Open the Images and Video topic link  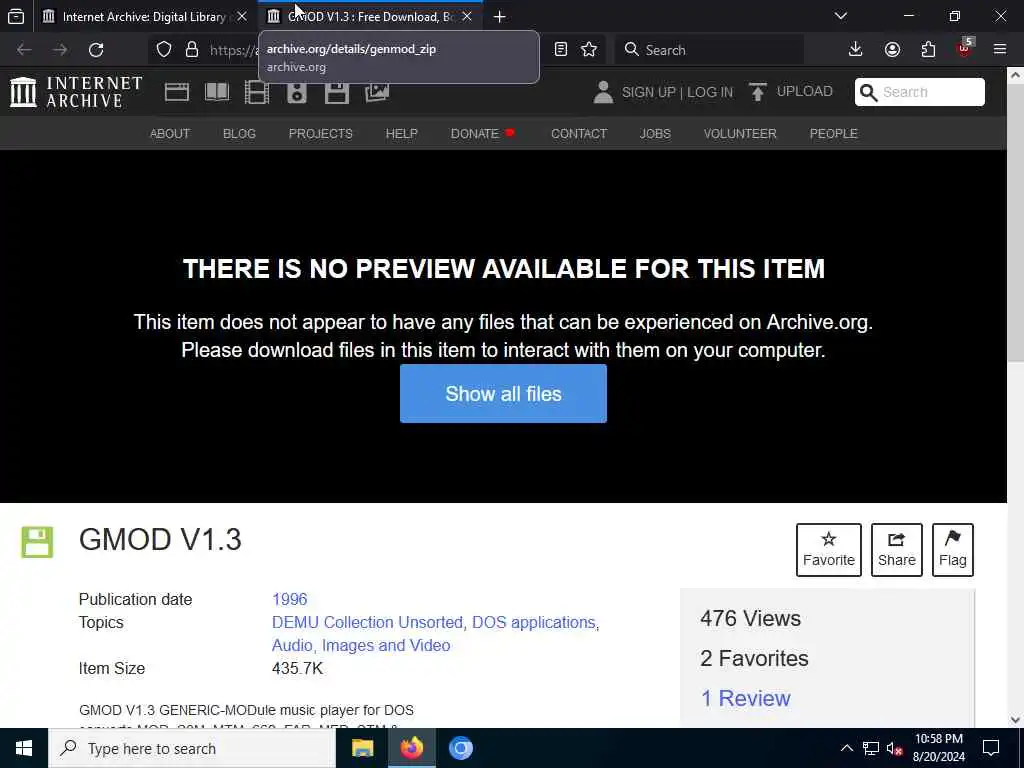pyautogui.click(x=386, y=645)
